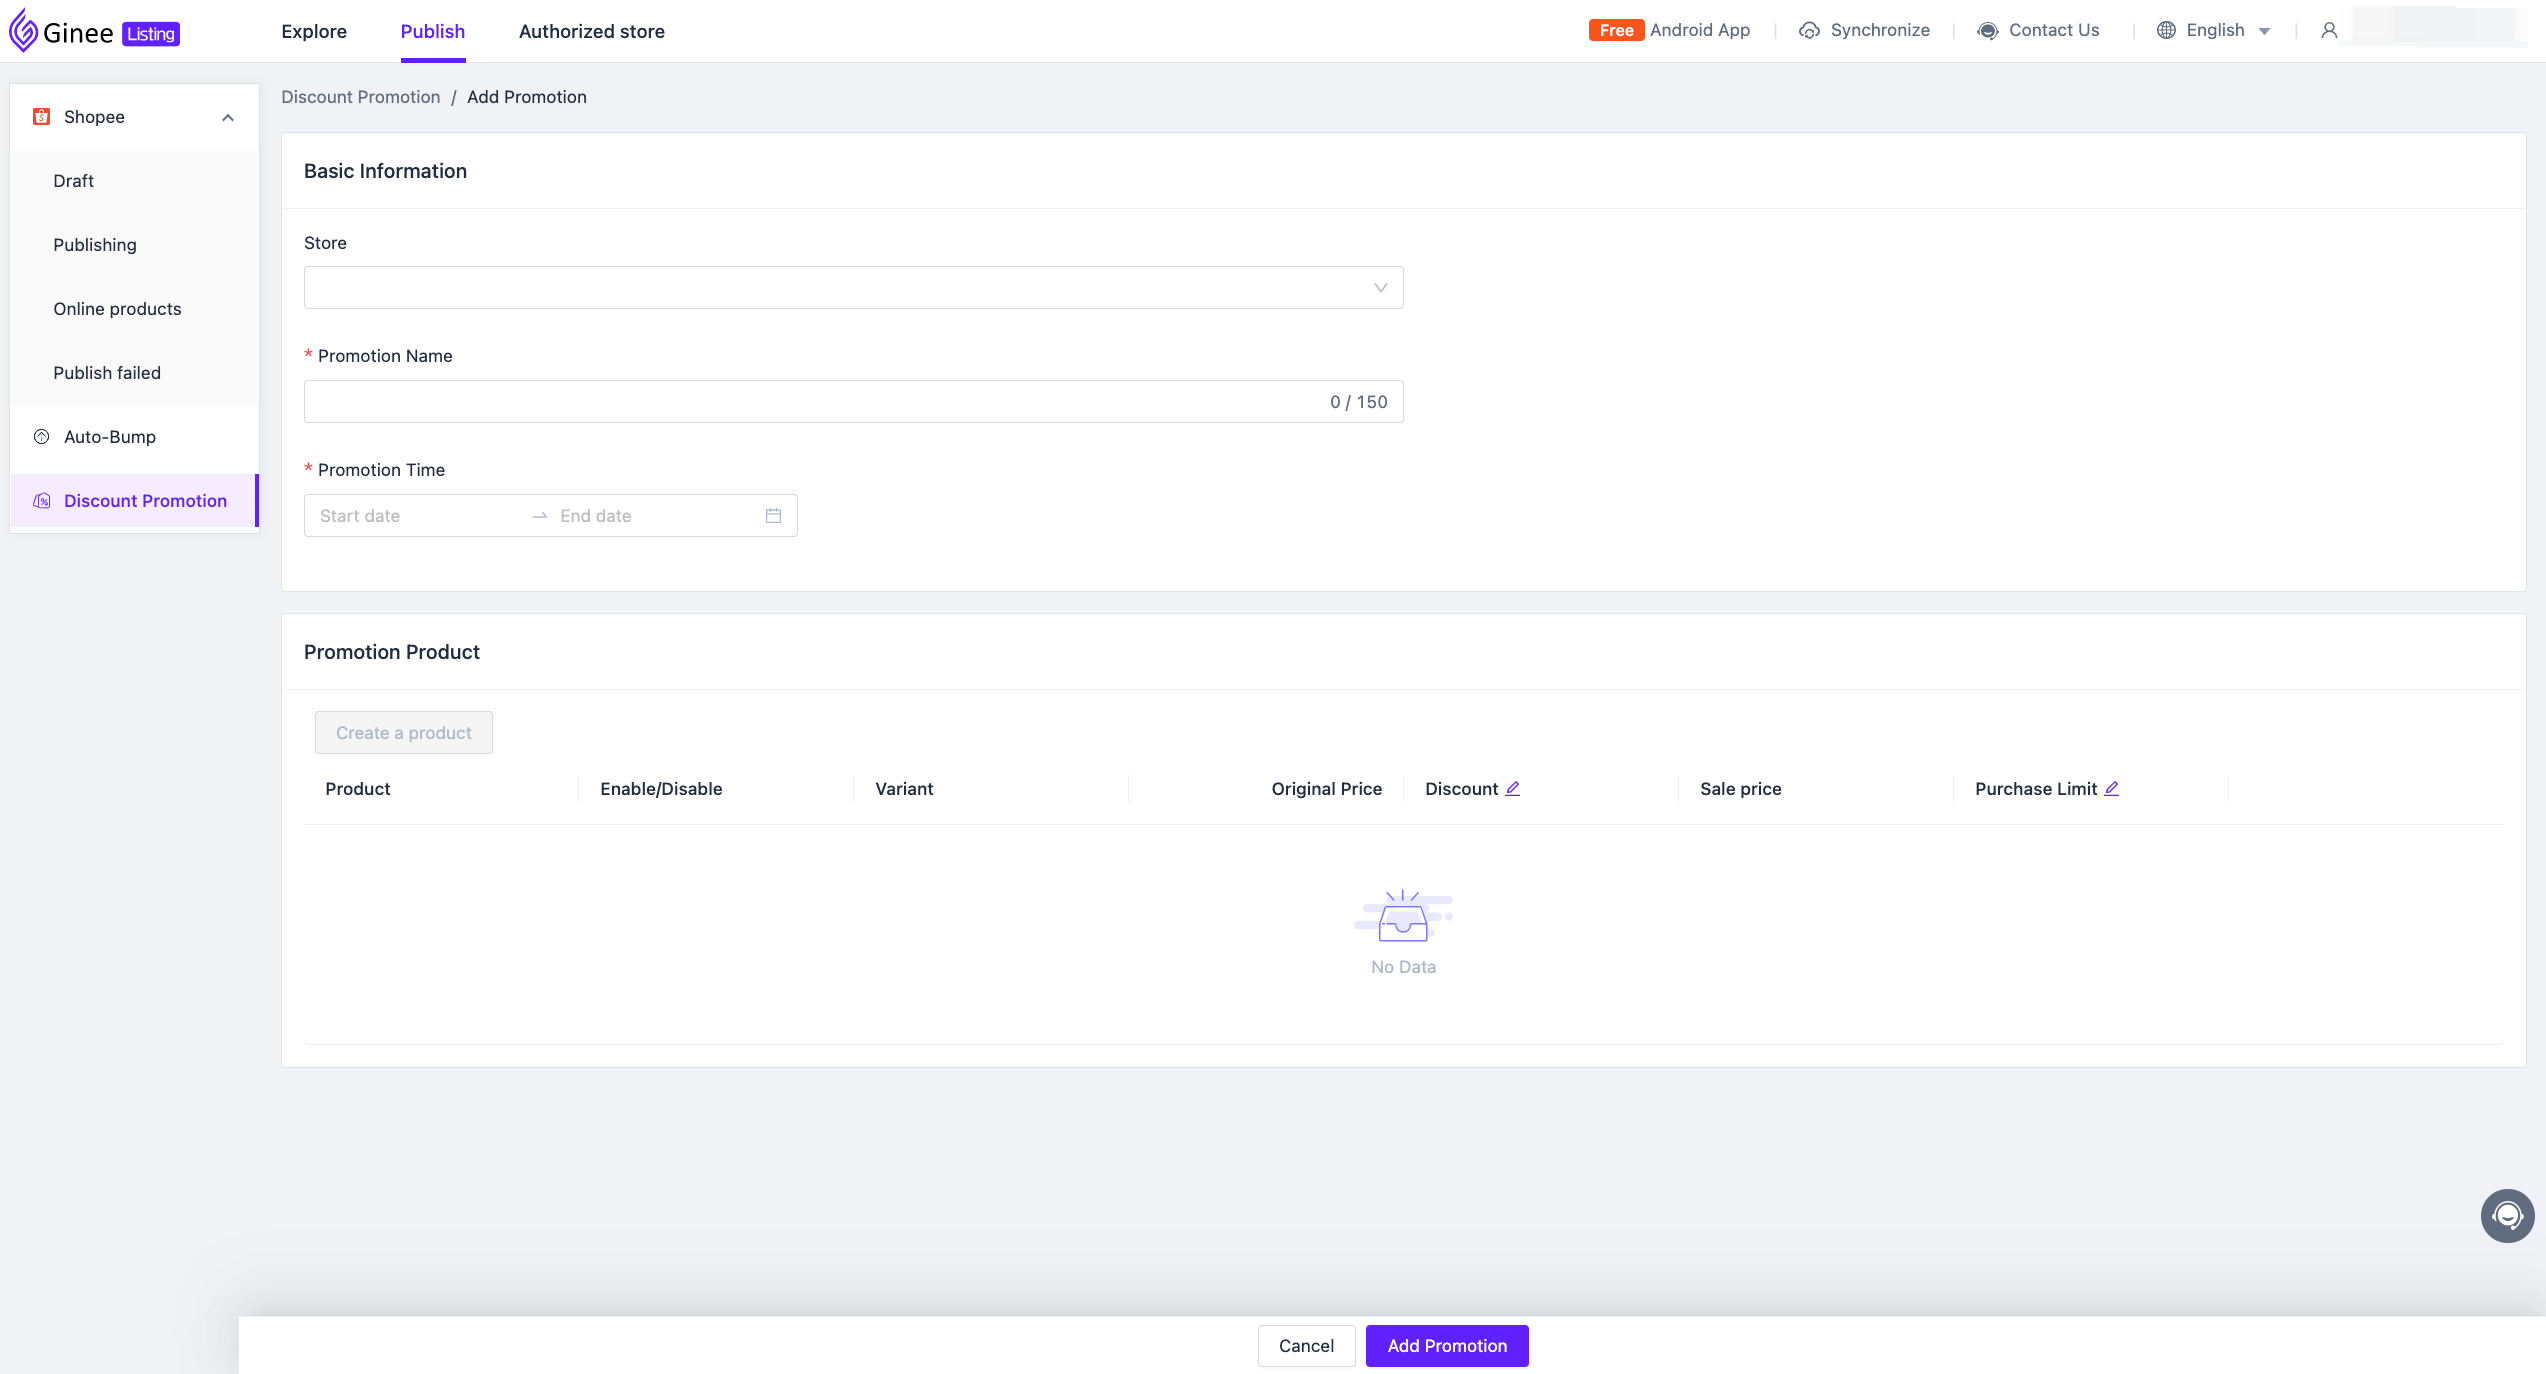This screenshot has width=2546, height=1374.
Task: Open the Authorized store tab
Action: (x=592, y=32)
